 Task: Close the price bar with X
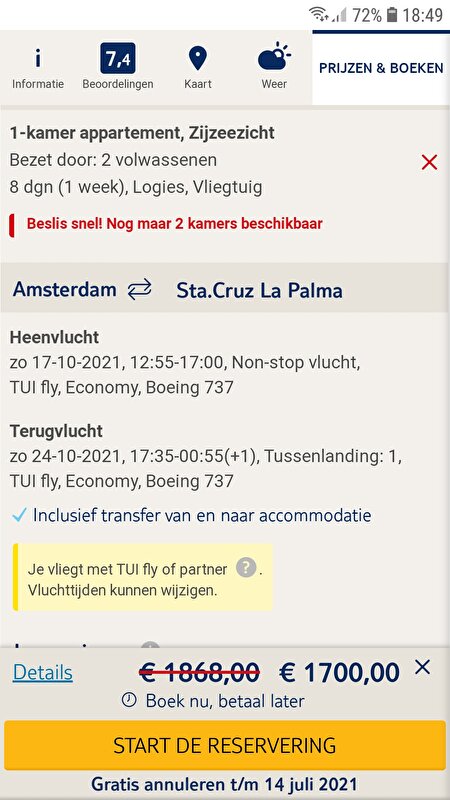(422, 667)
